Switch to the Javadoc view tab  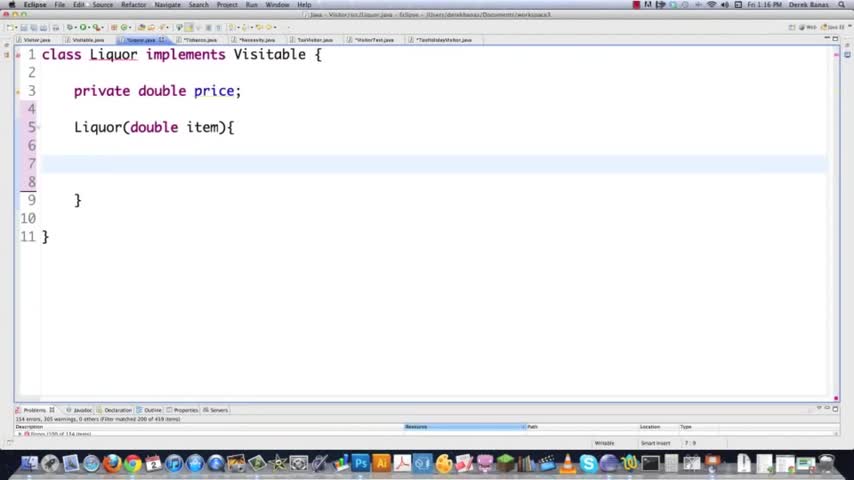[79, 410]
